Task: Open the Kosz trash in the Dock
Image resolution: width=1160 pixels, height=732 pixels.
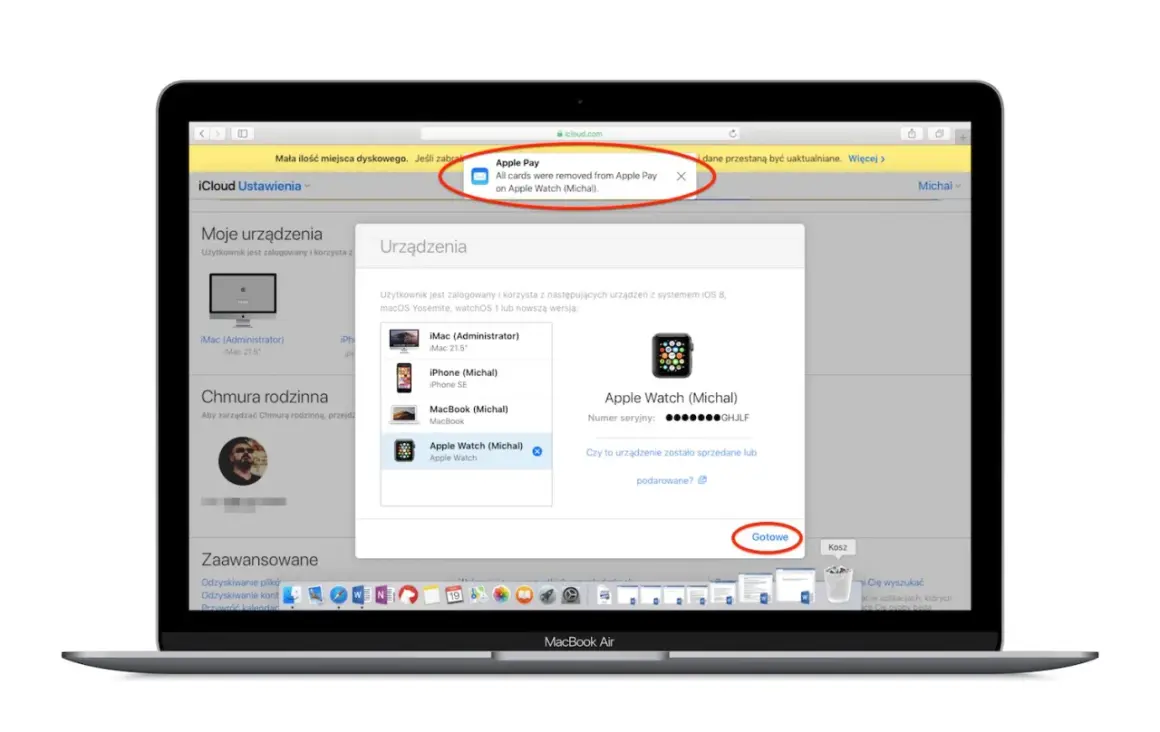Action: click(x=837, y=583)
